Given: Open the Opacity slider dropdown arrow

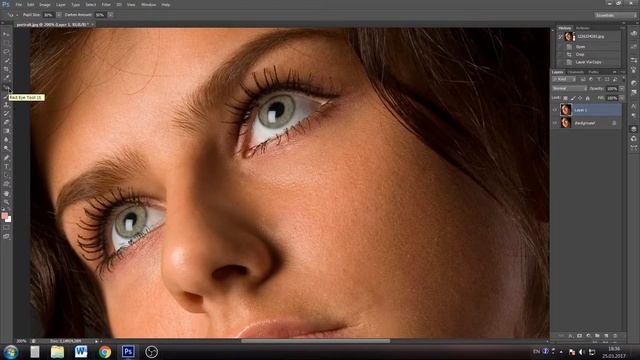Looking at the screenshot, I should pos(622,89).
